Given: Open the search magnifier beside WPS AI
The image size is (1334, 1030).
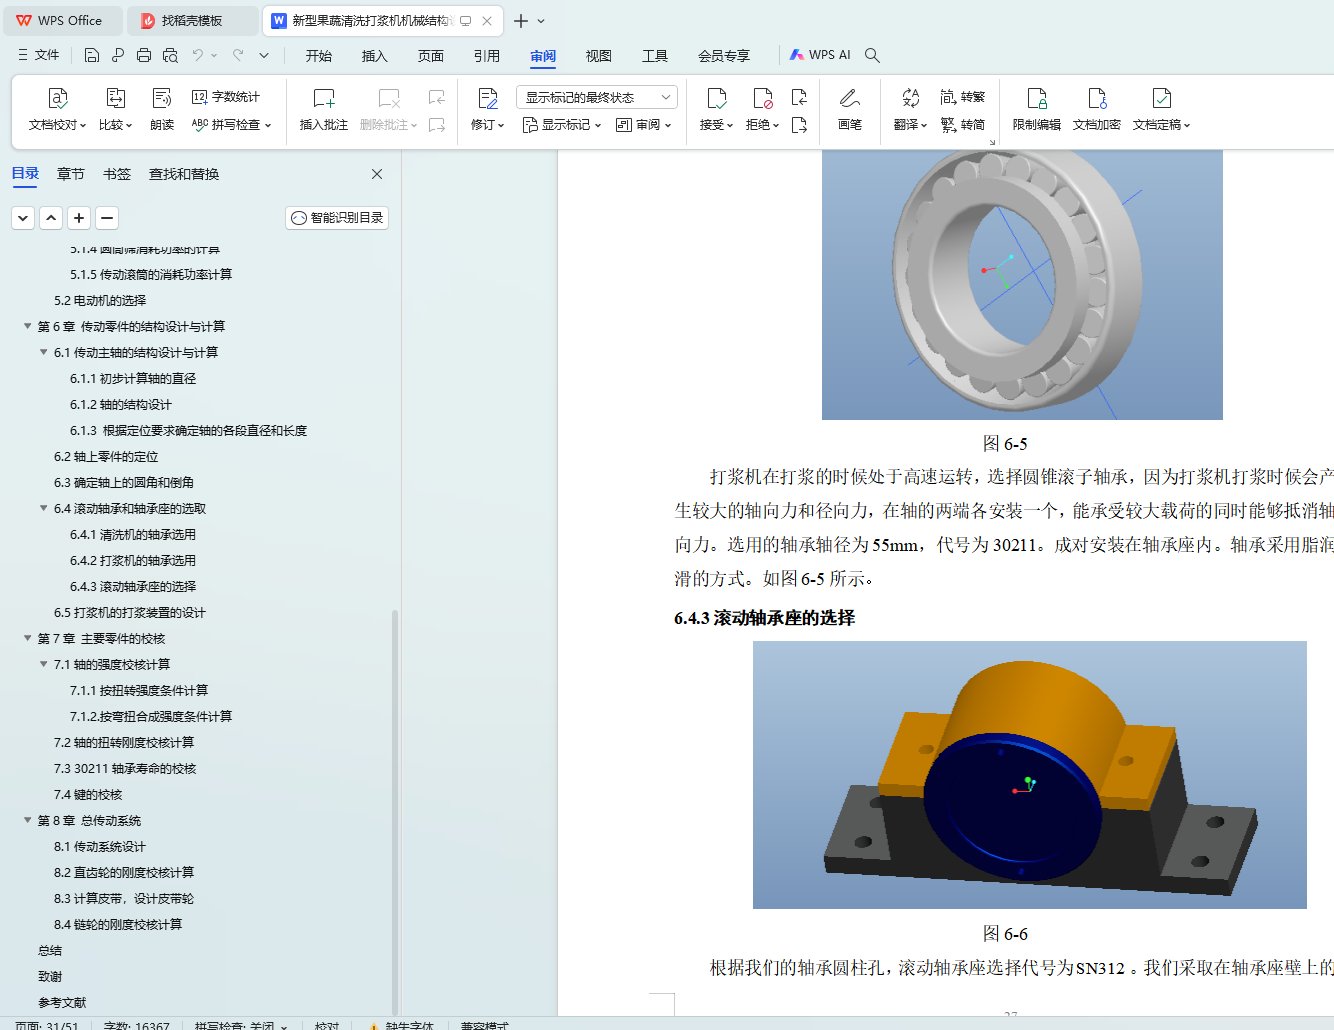Looking at the screenshot, I should (x=872, y=55).
